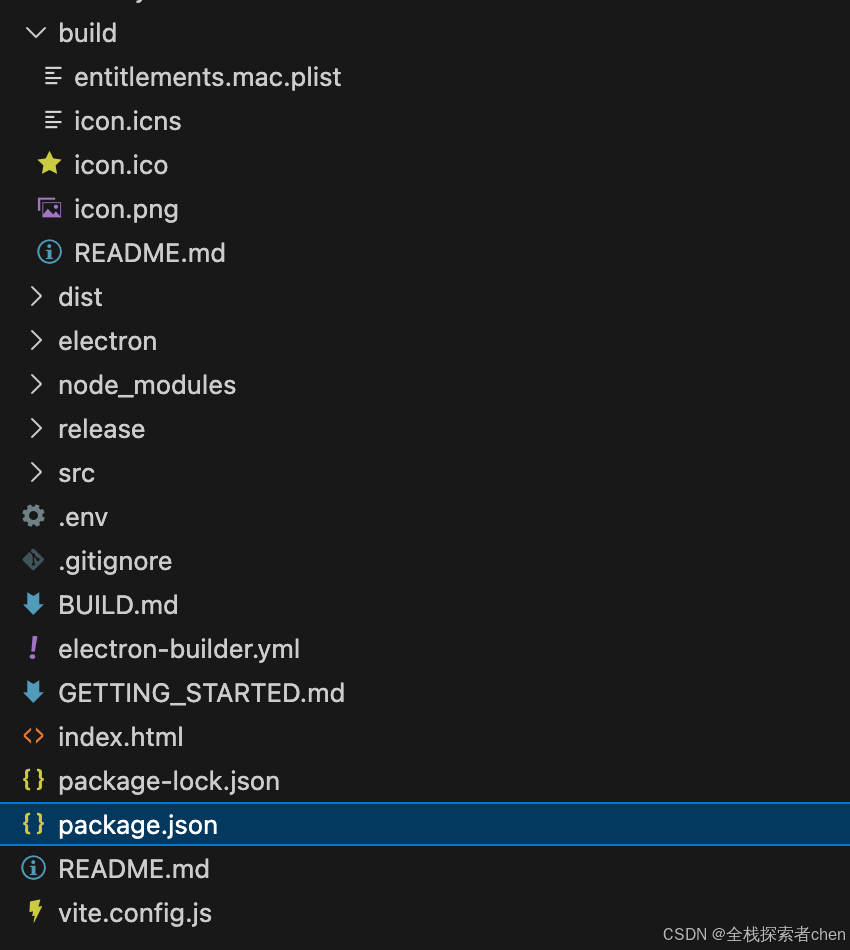Click the YAML icon for electron-builder.yml
Screen dimensions: 850x950
33,648
